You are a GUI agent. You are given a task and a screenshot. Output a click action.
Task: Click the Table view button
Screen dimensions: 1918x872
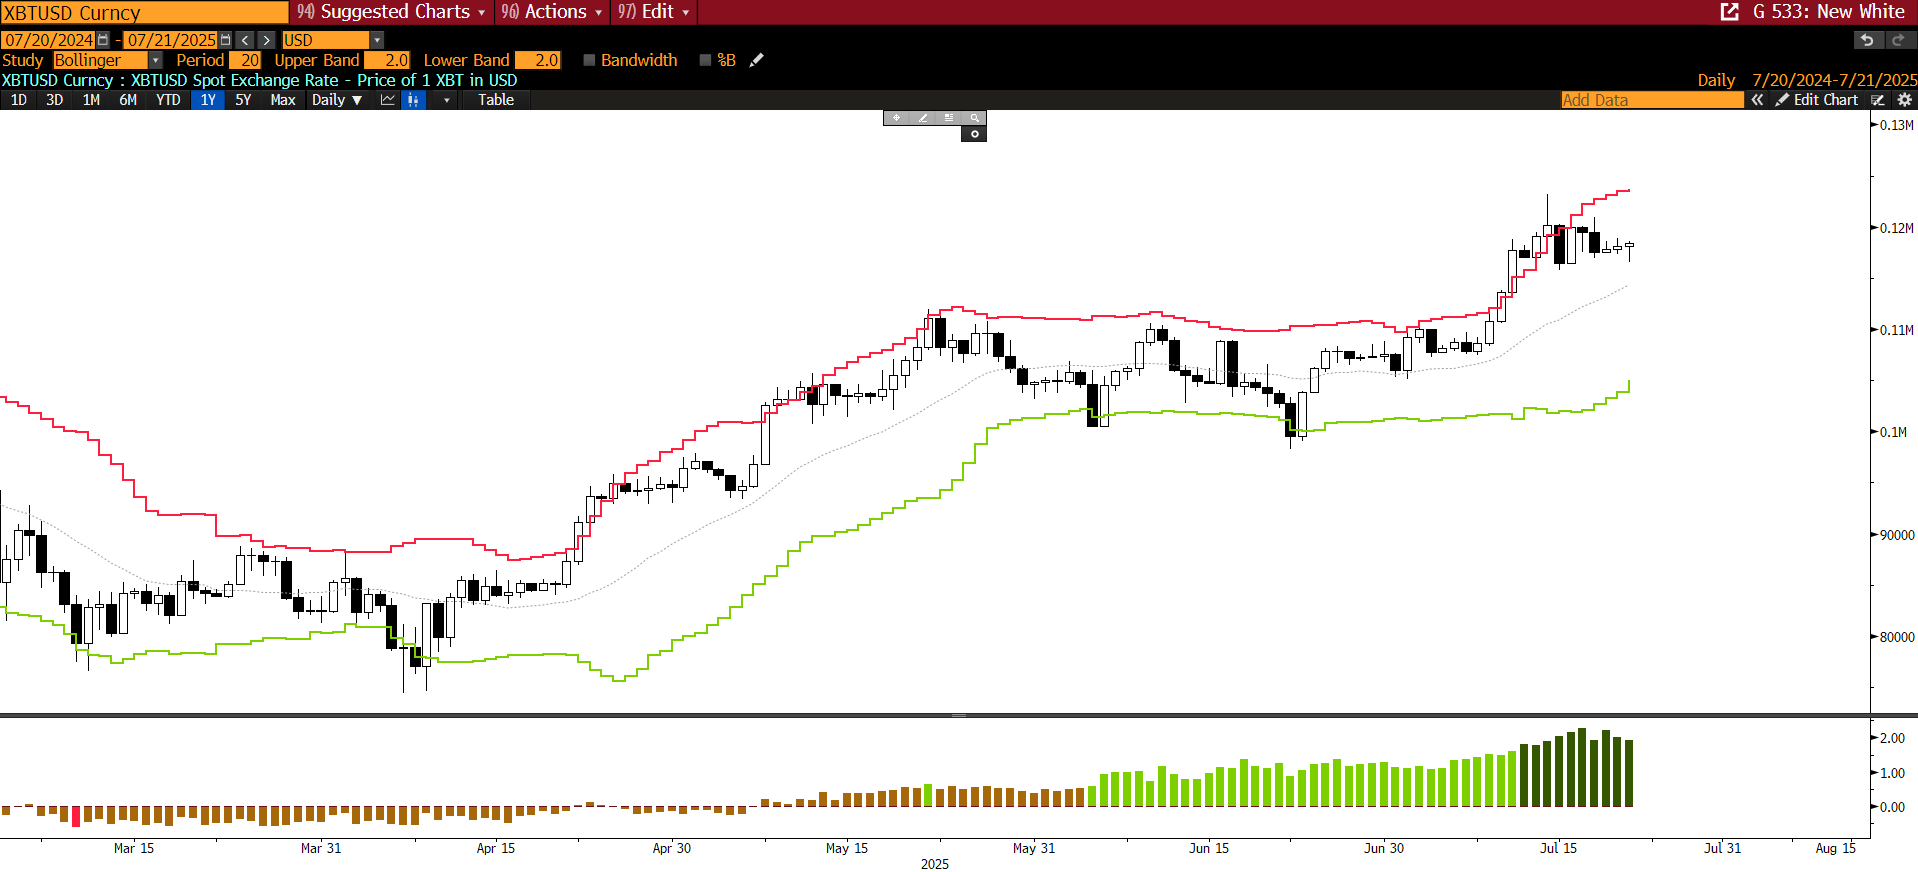(495, 100)
